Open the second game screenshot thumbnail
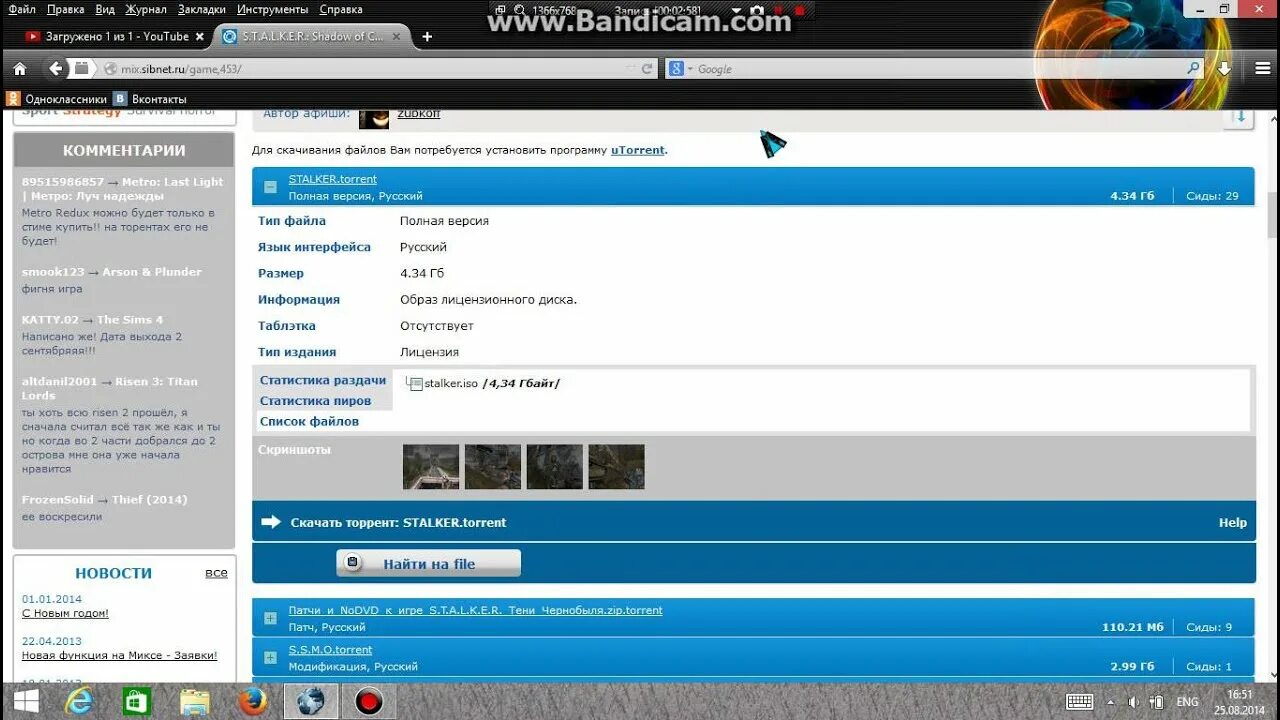Screen dimensions: 1280x720 [493, 467]
